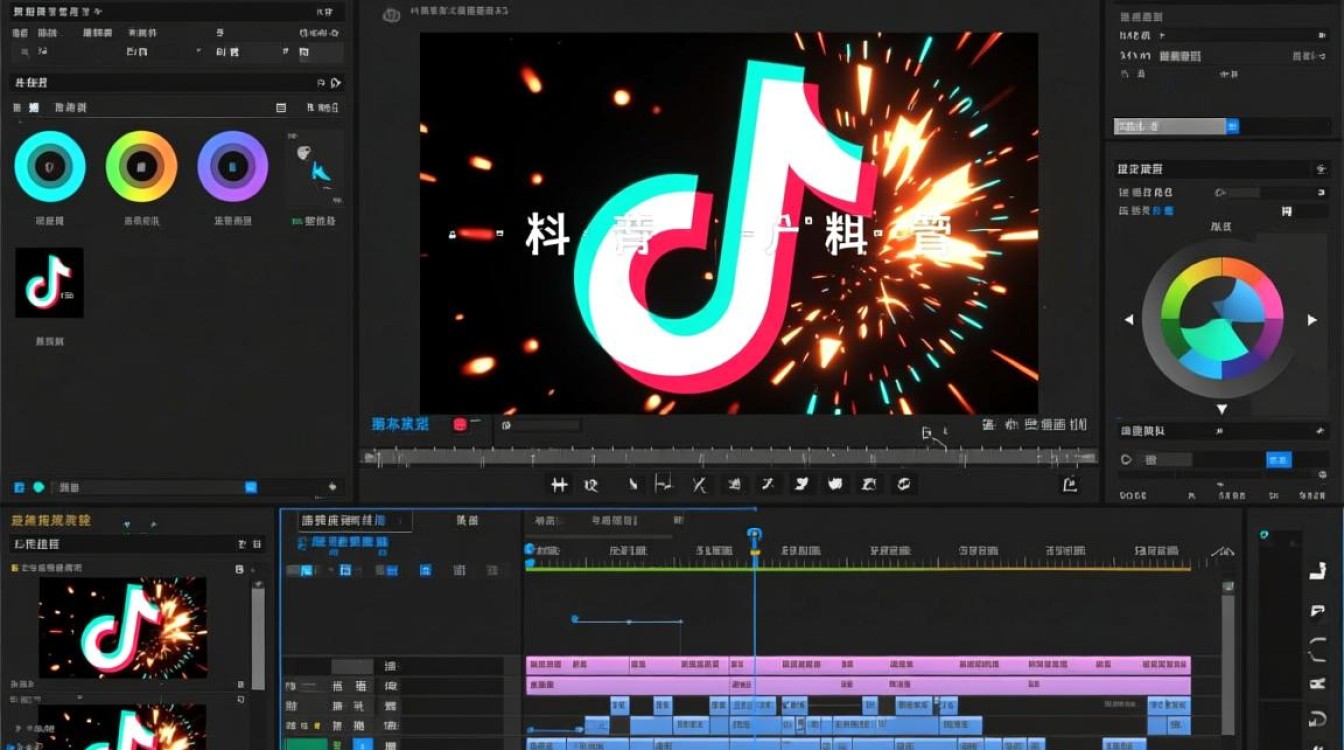Switch to the second timeline panel tab
This screenshot has width=1344, height=750.
(467, 521)
